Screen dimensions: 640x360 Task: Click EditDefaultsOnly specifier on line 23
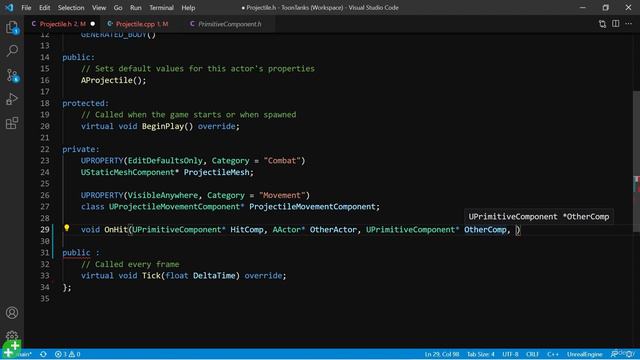coord(165,160)
